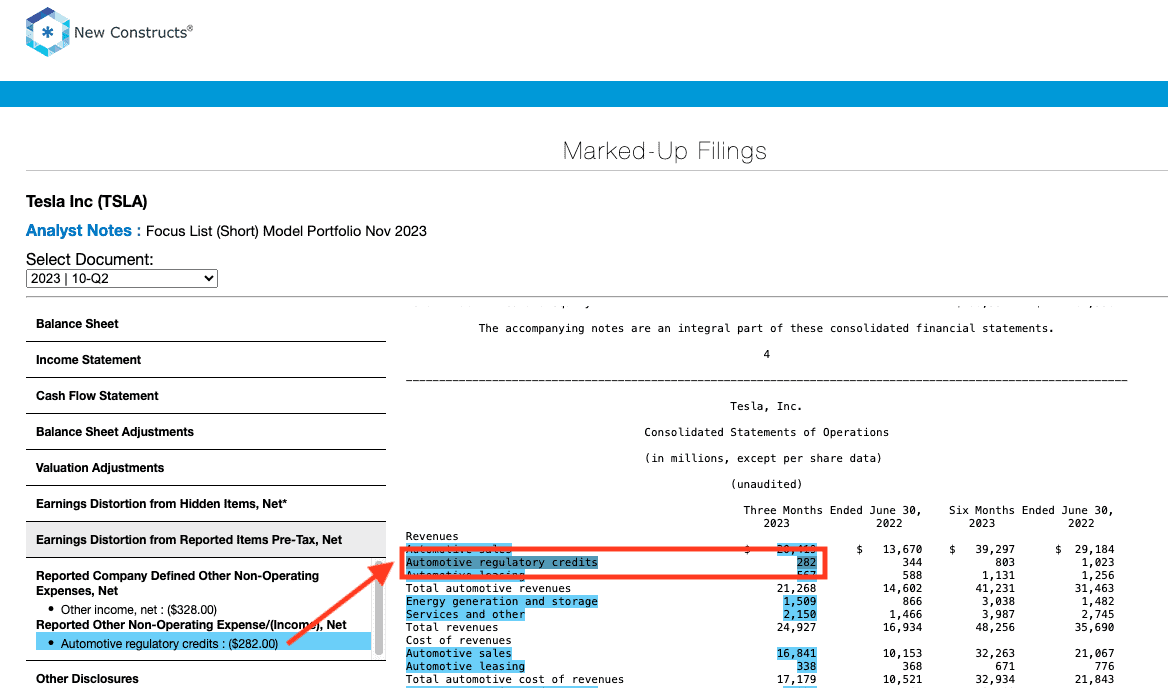The image size is (1168, 688).
Task: Click highlighted Automotive sales cost line
Action: [x=458, y=653]
